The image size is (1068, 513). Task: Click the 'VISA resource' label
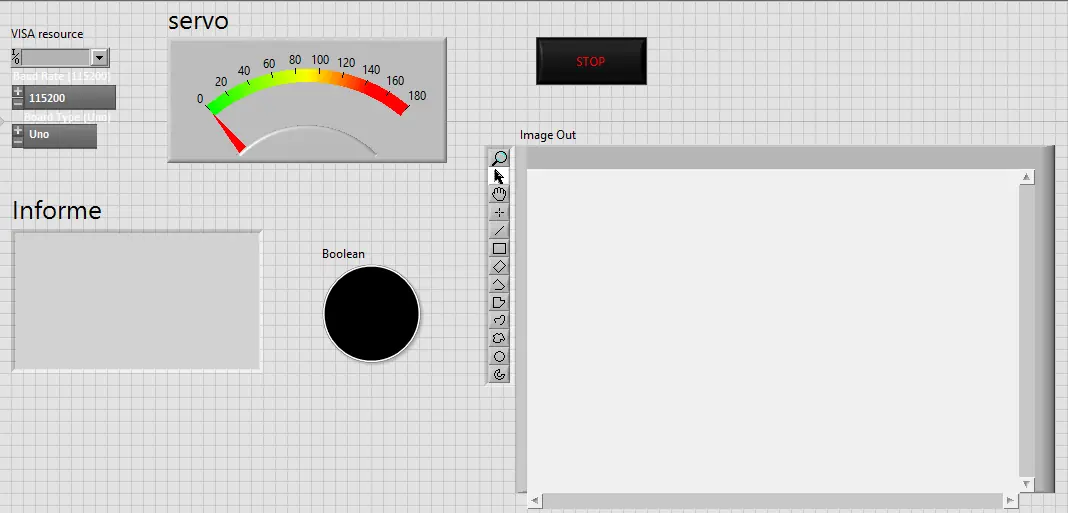click(x=47, y=34)
